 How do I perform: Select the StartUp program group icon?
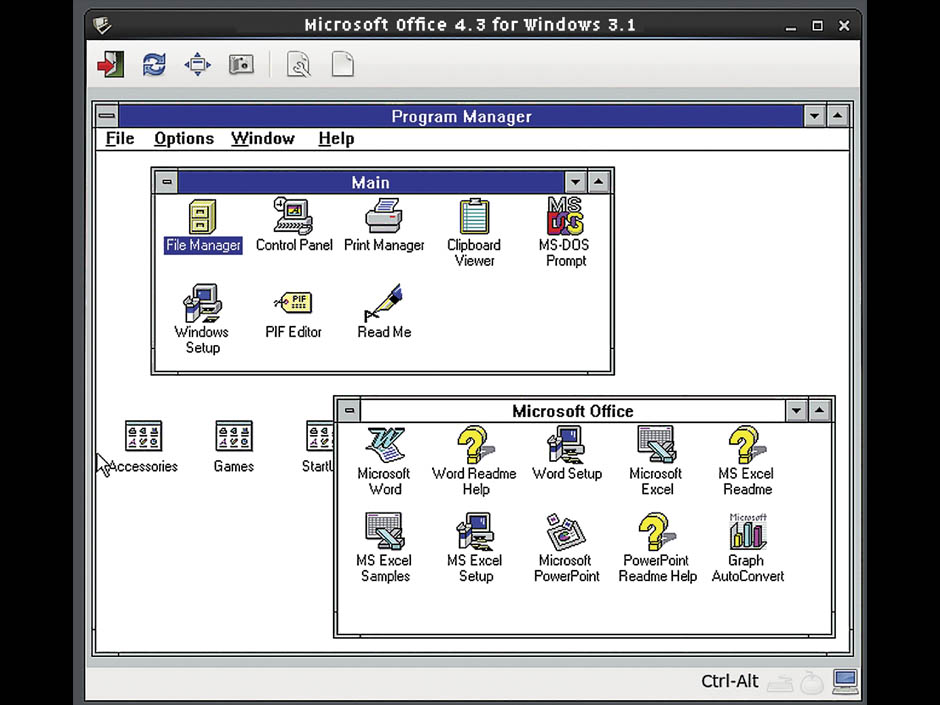(318, 447)
